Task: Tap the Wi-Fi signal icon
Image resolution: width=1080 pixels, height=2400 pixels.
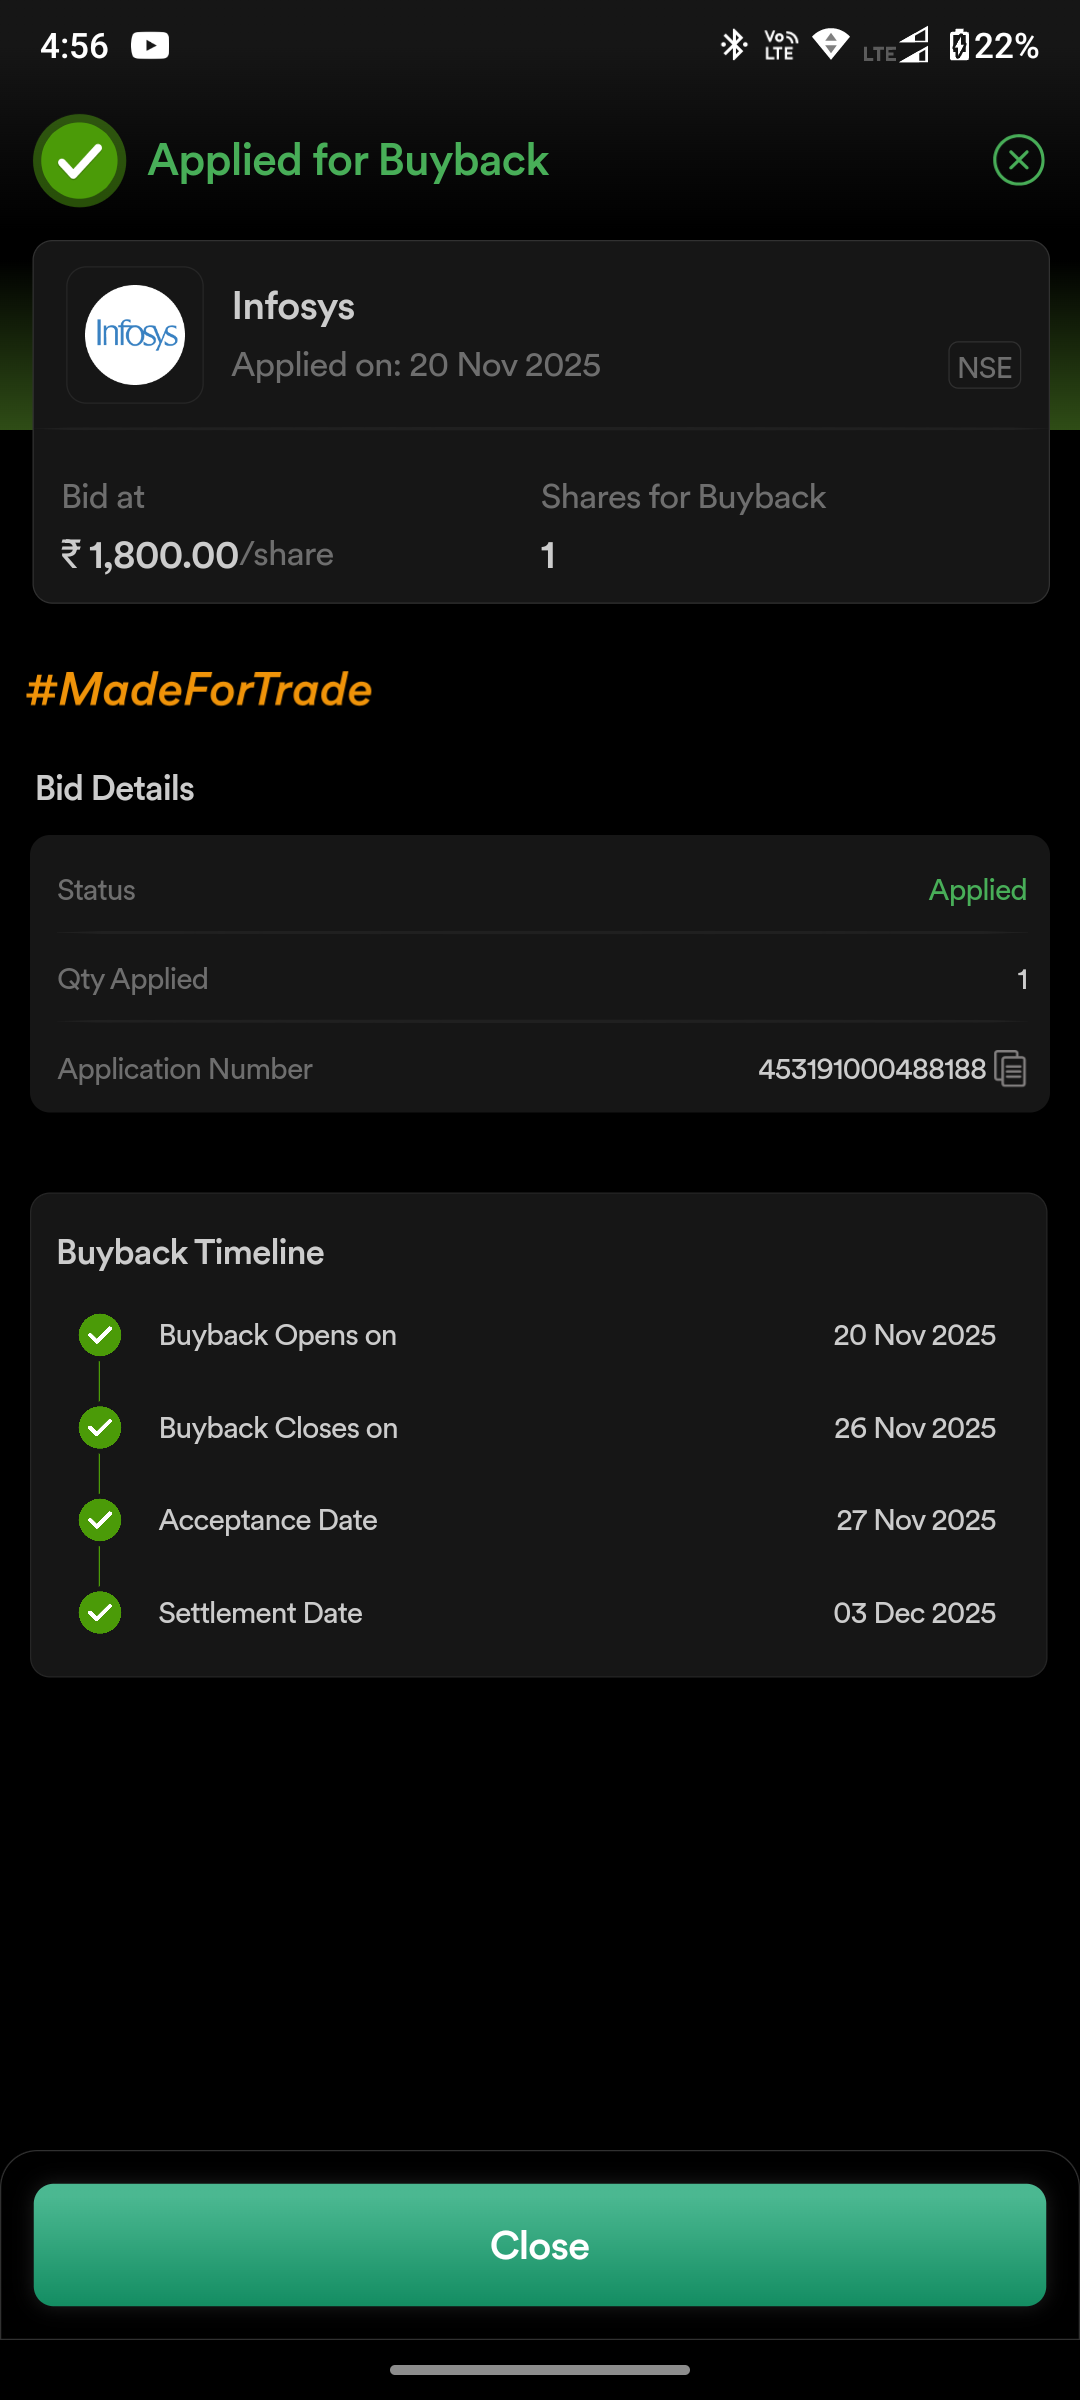Action: coord(830,44)
